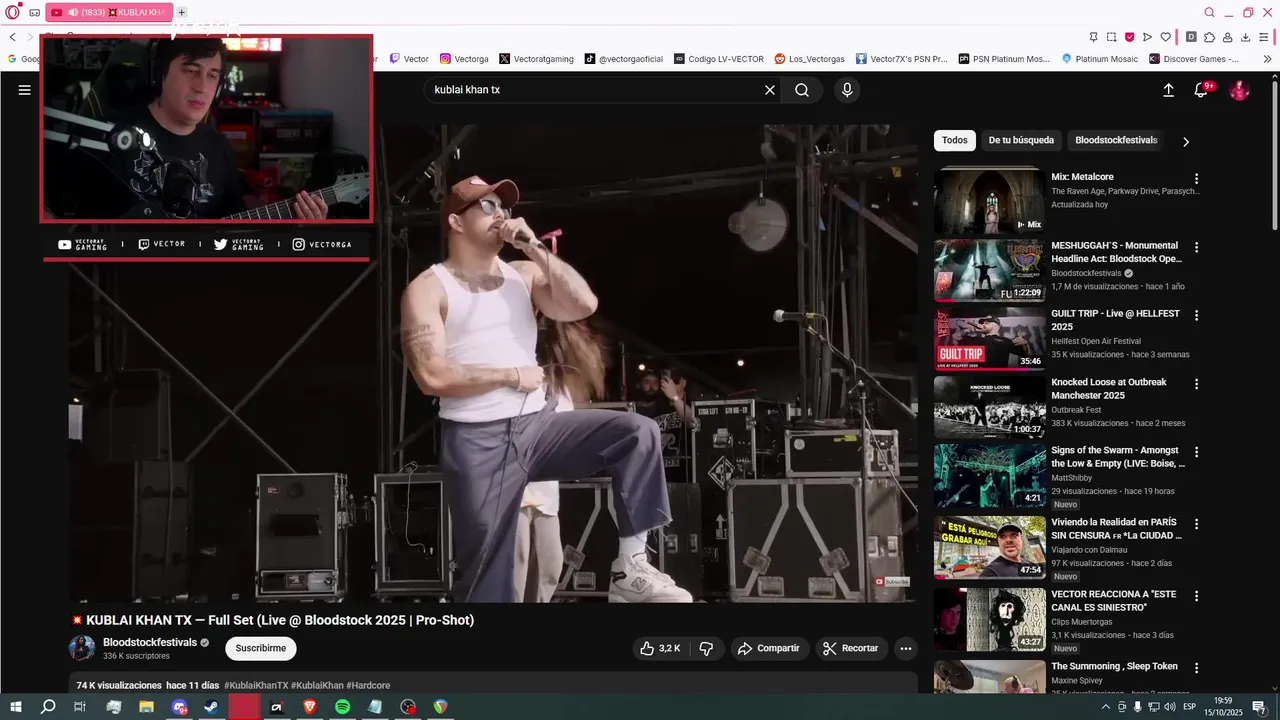This screenshot has height=720, width=1280.
Task: Subscribe with the Suscribirme button
Action: 261,648
